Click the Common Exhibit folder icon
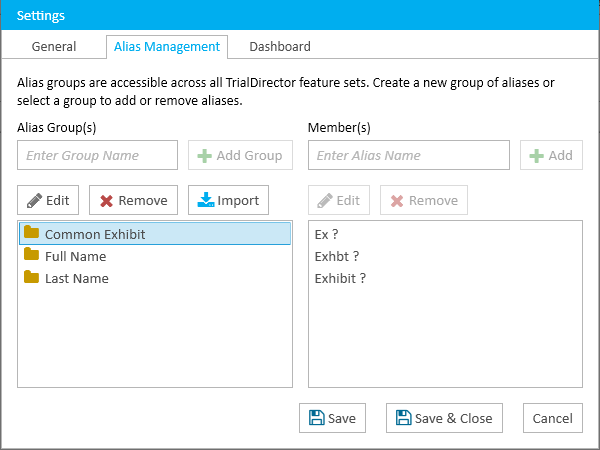 (x=31, y=232)
